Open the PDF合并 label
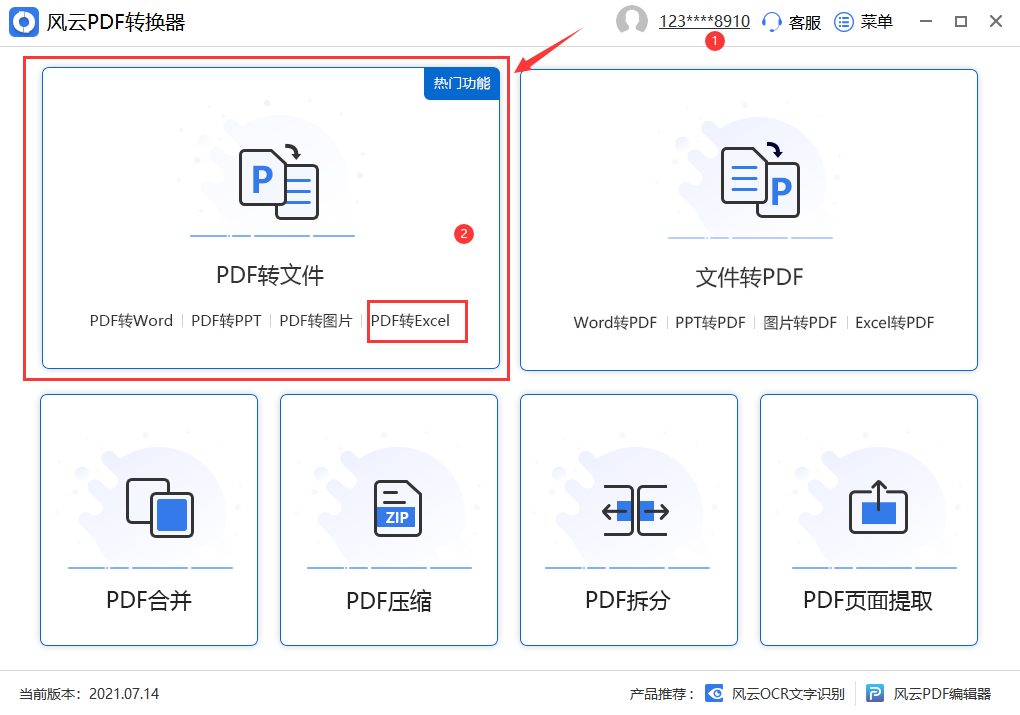The image size is (1020, 715). coord(149,600)
